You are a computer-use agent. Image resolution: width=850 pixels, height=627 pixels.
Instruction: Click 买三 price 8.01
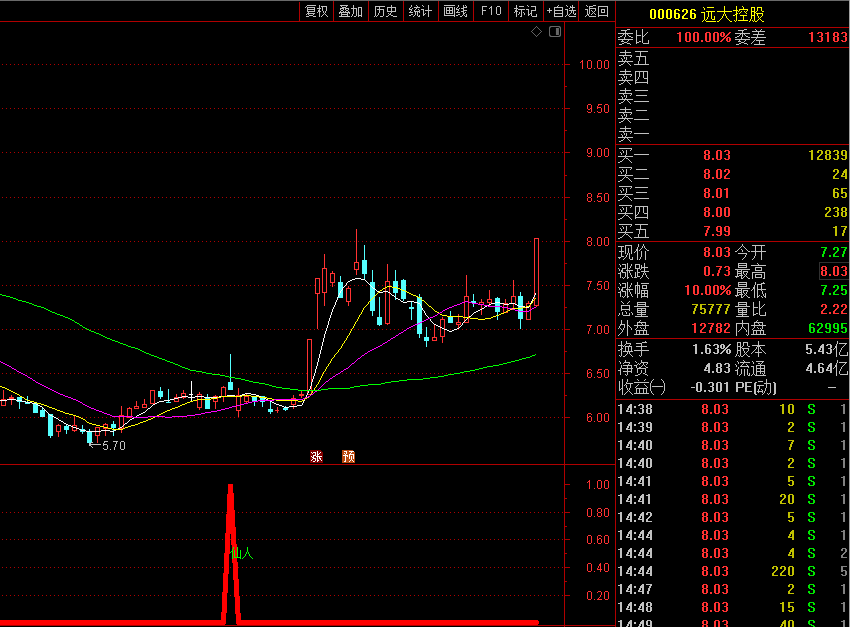717,193
